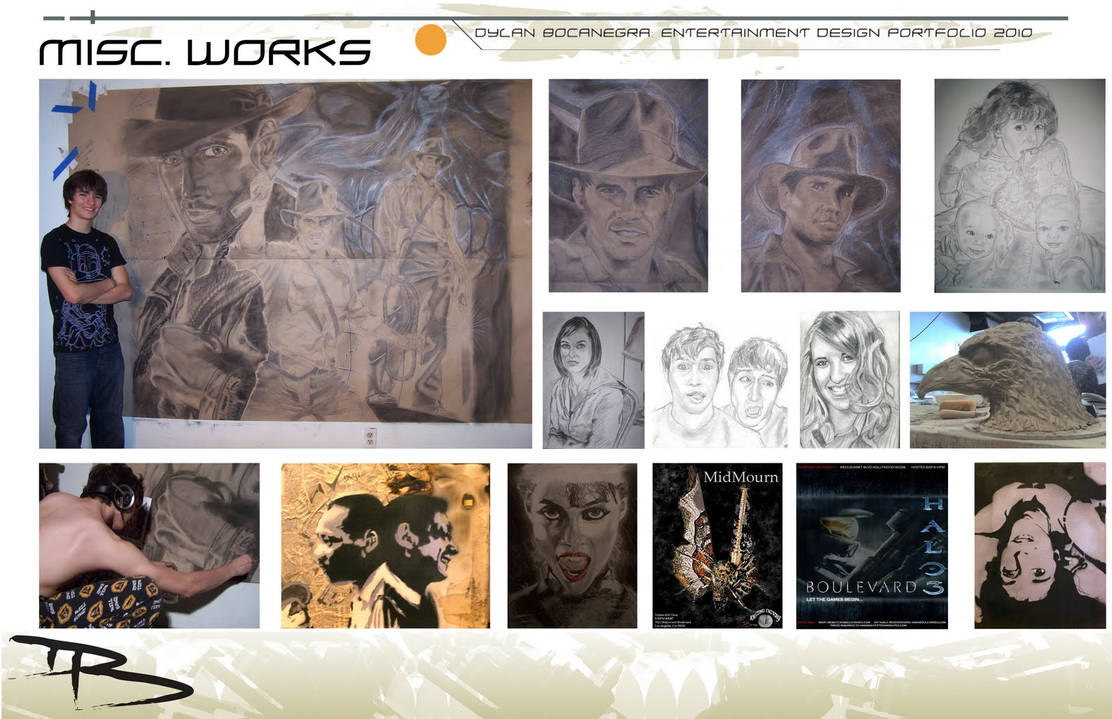Click the Dylan Bocanegra portfolio 2010 header

753,33
